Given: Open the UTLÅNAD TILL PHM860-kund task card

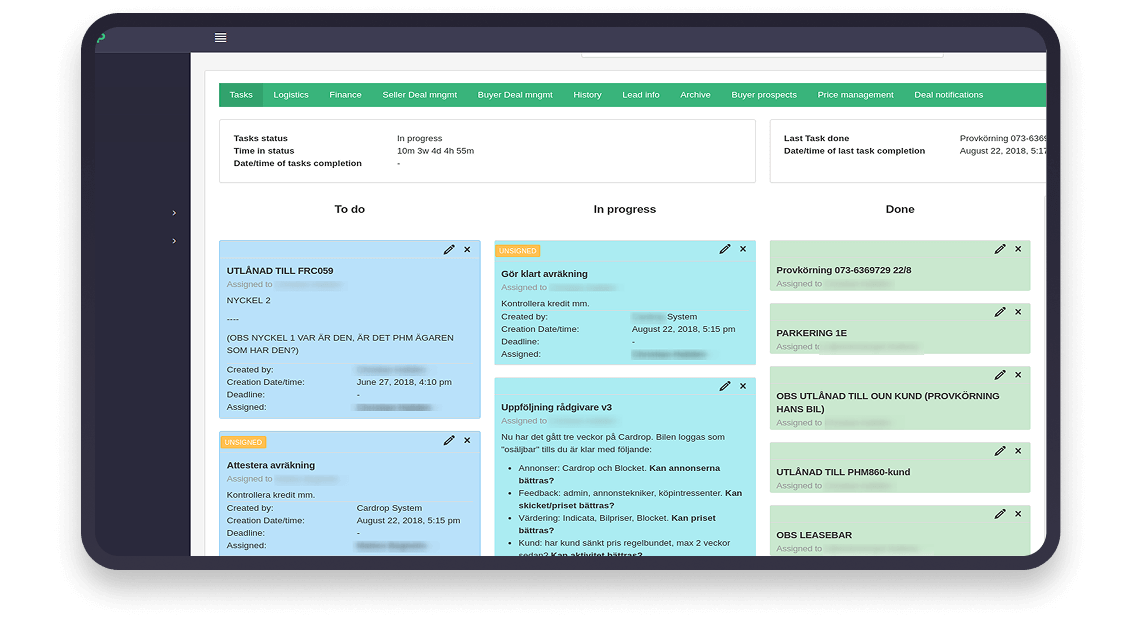Looking at the screenshot, I should tap(843, 472).
